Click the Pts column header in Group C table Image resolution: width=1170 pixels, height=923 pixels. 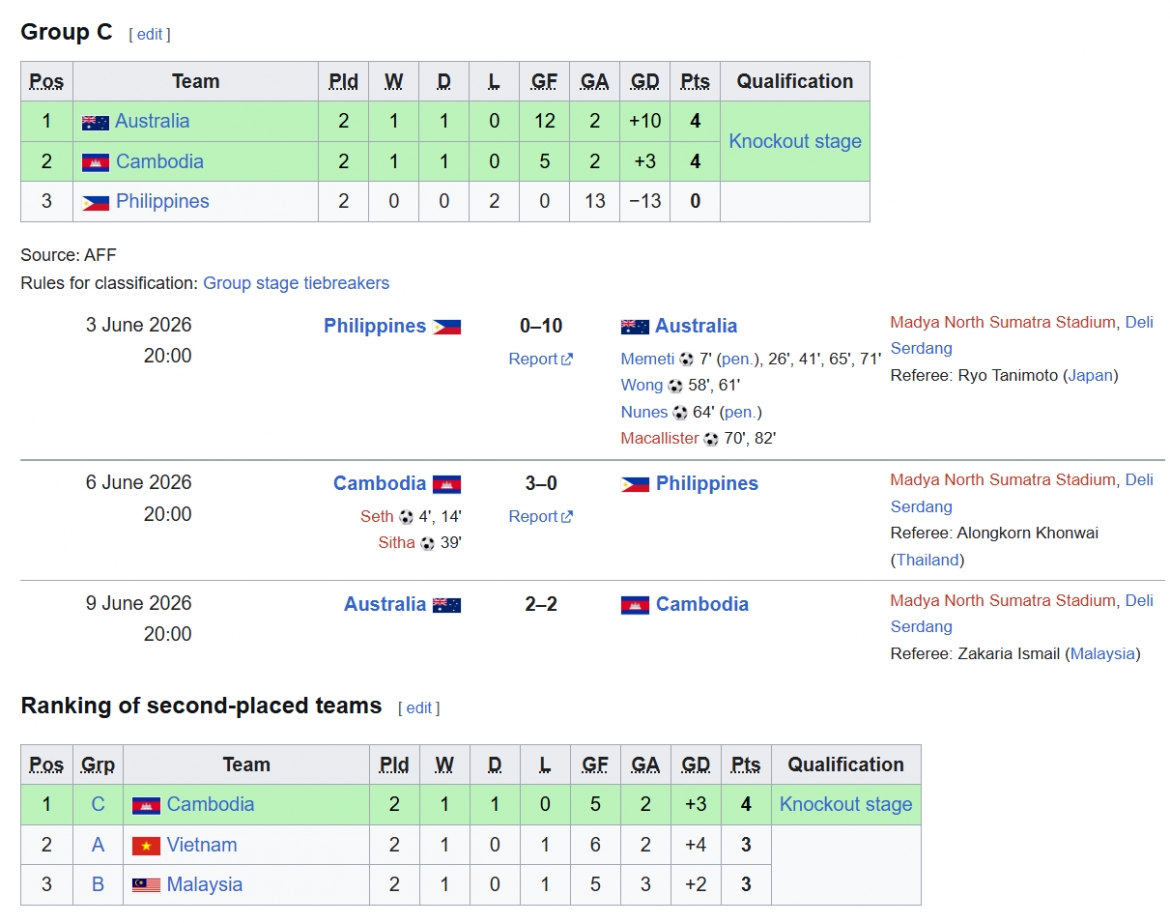coord(695,81)
